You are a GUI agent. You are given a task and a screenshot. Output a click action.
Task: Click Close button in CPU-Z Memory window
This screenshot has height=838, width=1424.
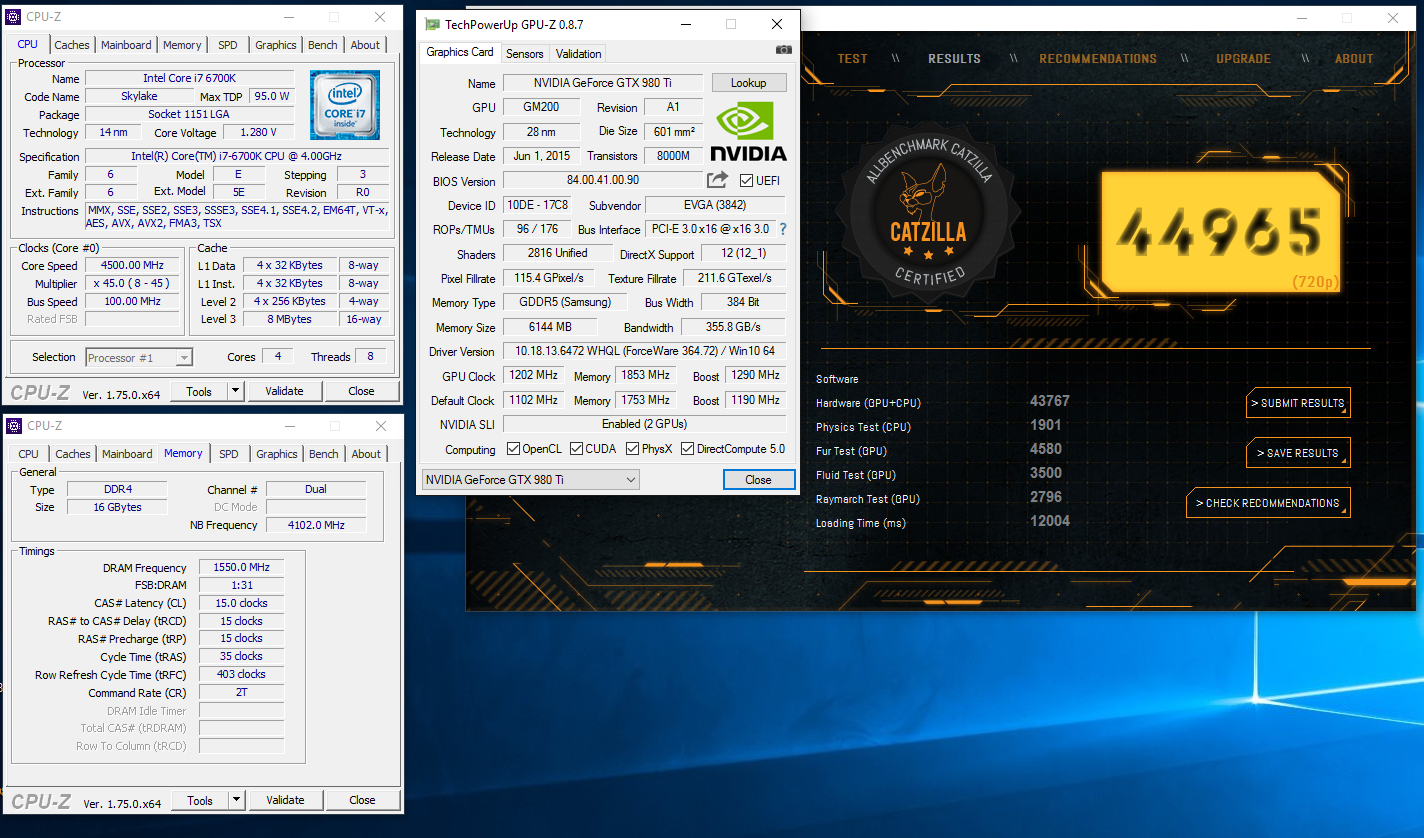(362, 800)
